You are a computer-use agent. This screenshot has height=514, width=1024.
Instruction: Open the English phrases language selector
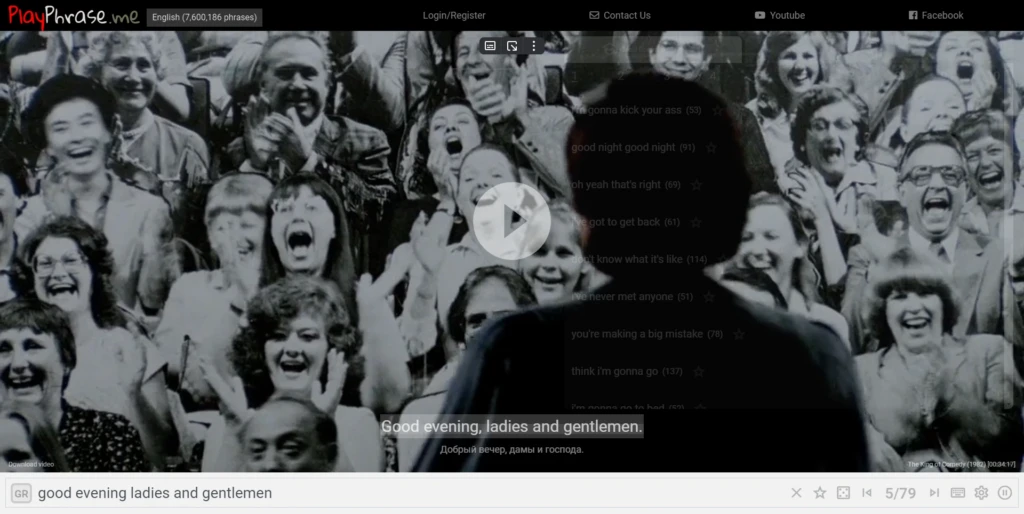coord(204,17)
